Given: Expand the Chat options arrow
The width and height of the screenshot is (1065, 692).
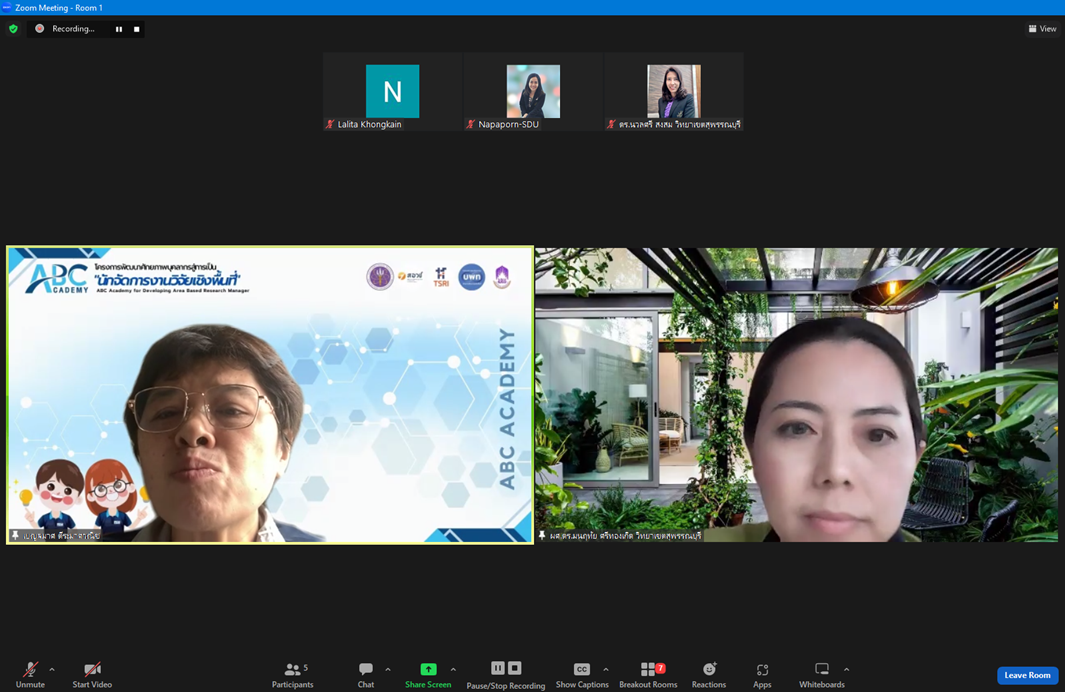Looking at the screenshot, I should [388, 670].
